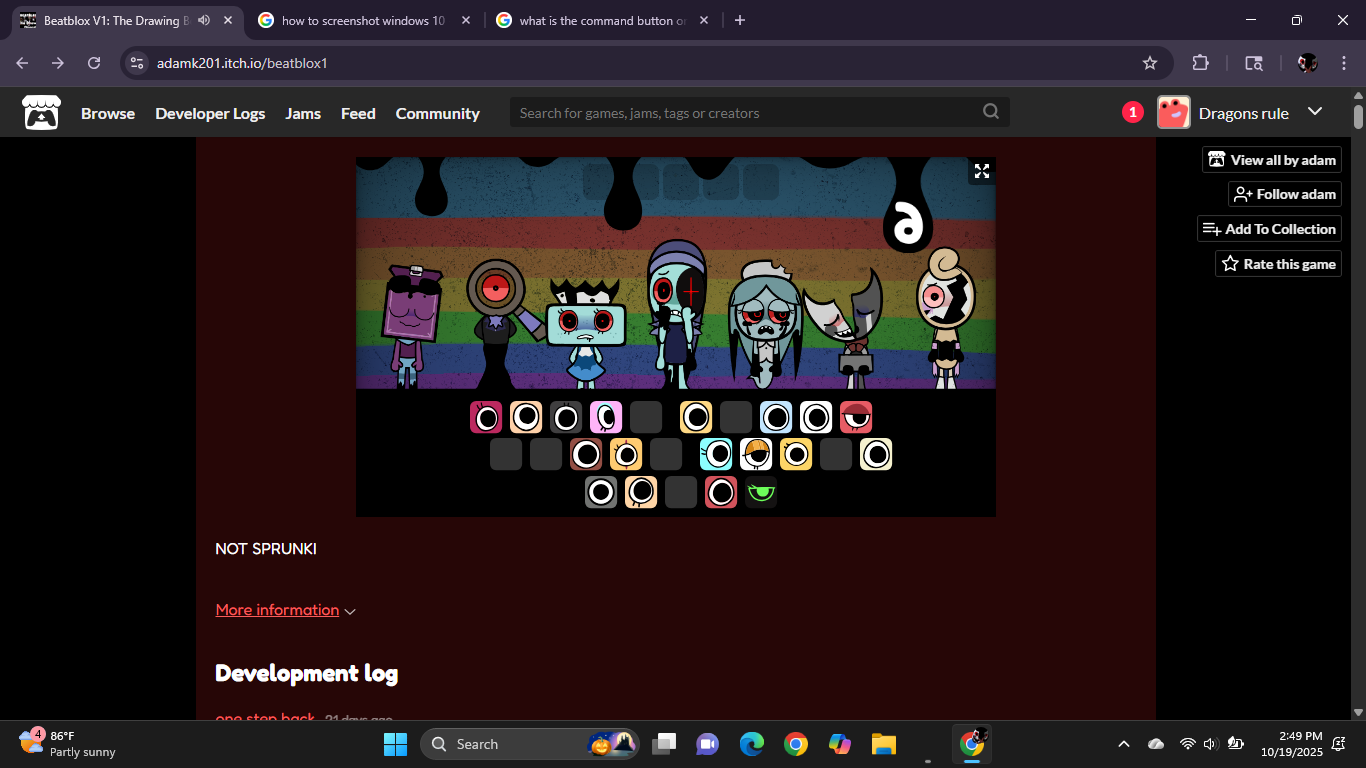Navigate to the Community section
Viewport: 1366px width, 768px height.
coord(438,113)
